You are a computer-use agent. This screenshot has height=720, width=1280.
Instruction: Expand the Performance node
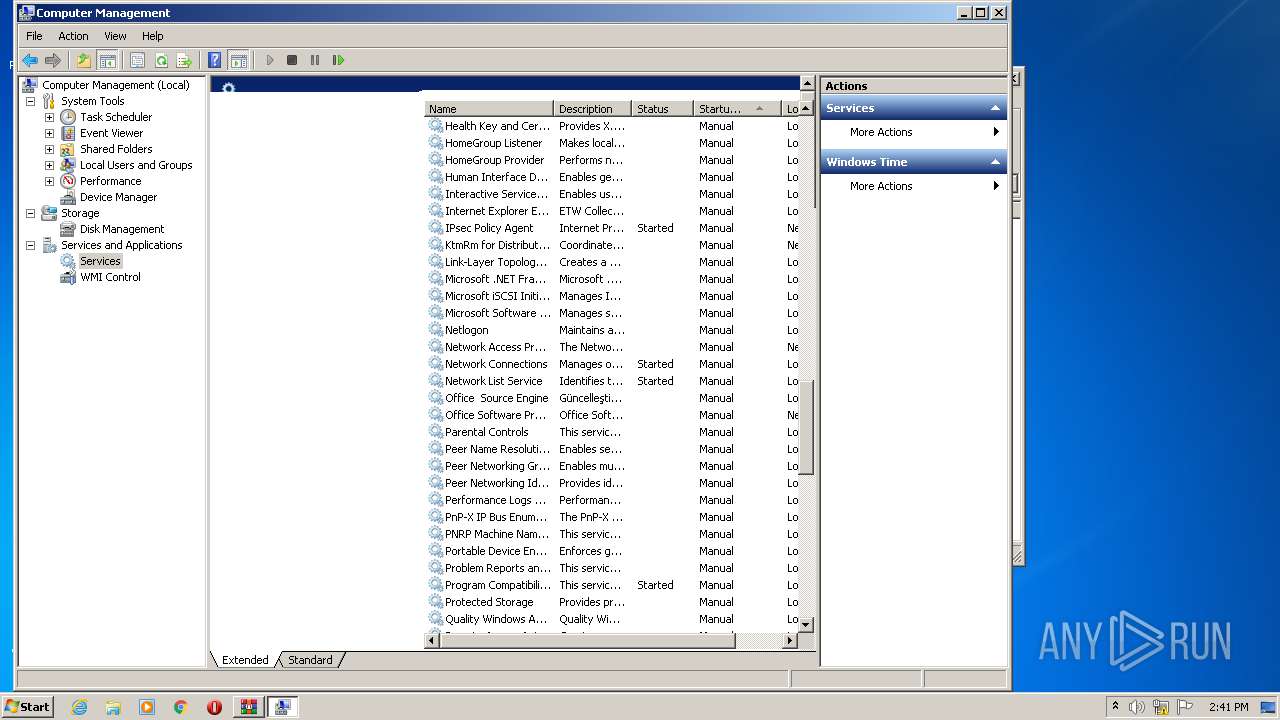49,181
